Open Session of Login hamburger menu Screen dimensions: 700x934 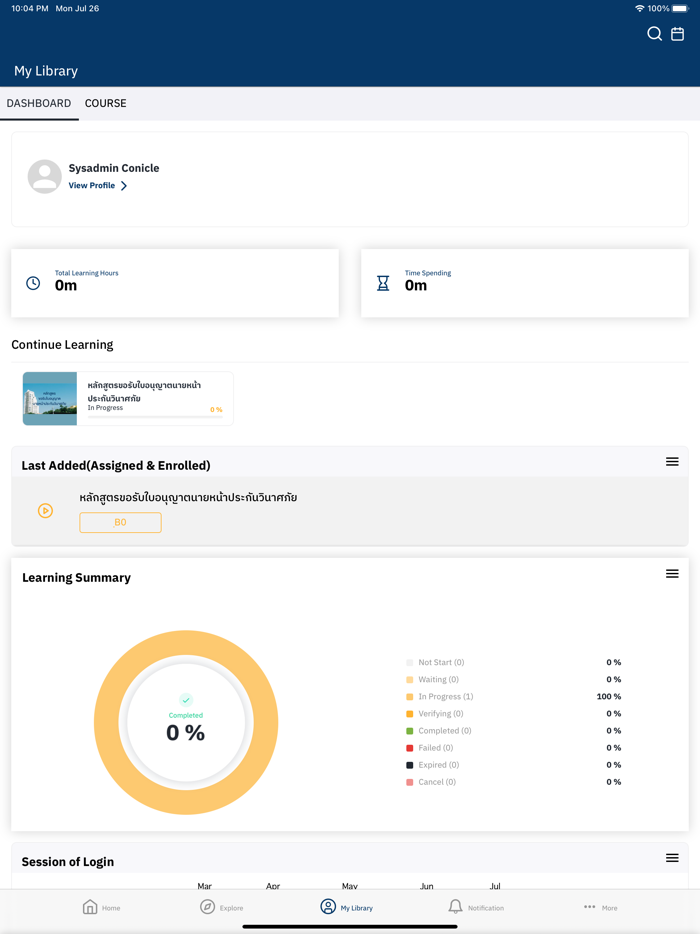click(x=672, y=858)
